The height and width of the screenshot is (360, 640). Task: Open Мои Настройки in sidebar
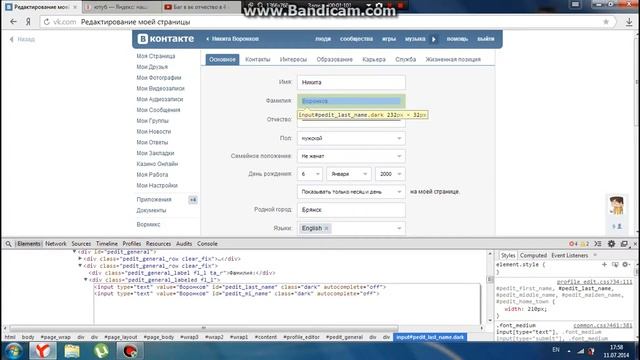coord(157,186)
